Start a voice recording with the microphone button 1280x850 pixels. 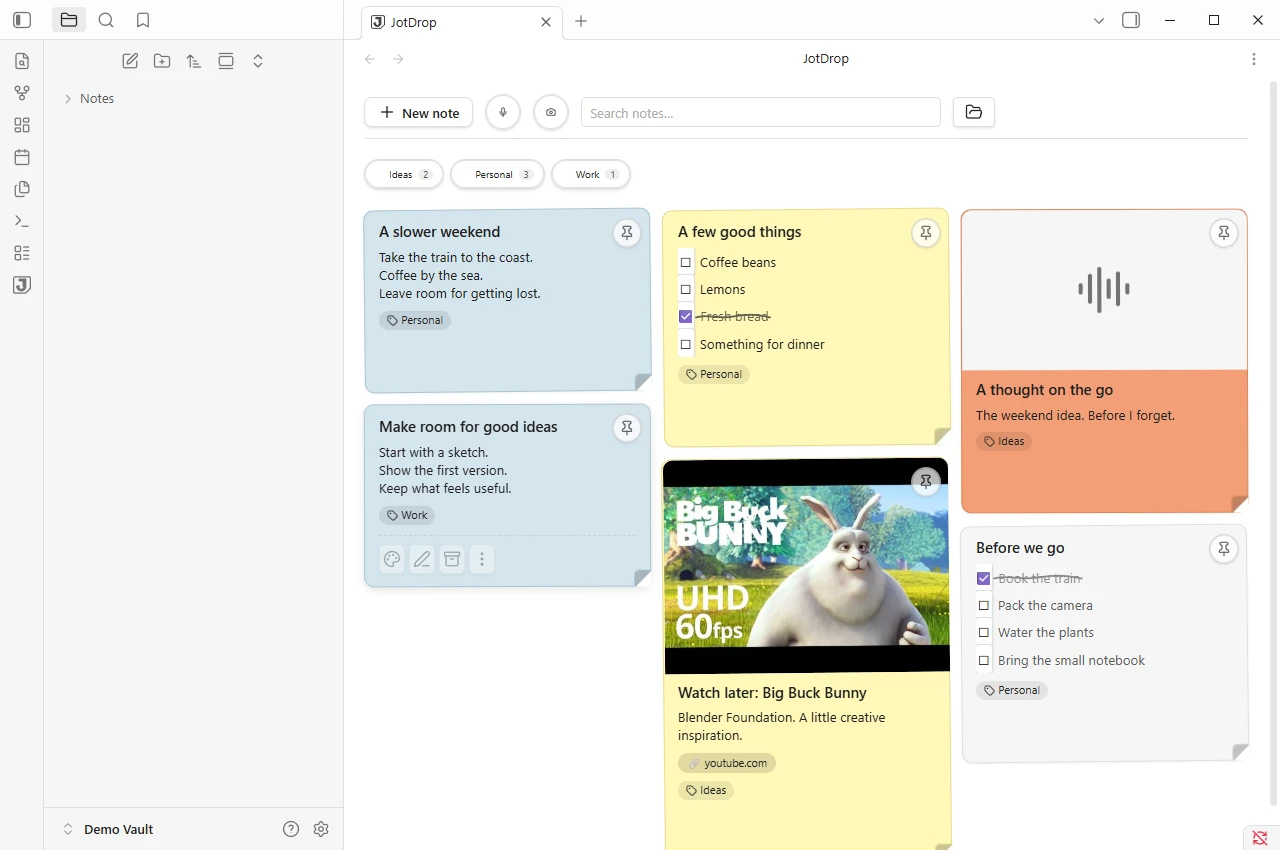tap(503, 112)
